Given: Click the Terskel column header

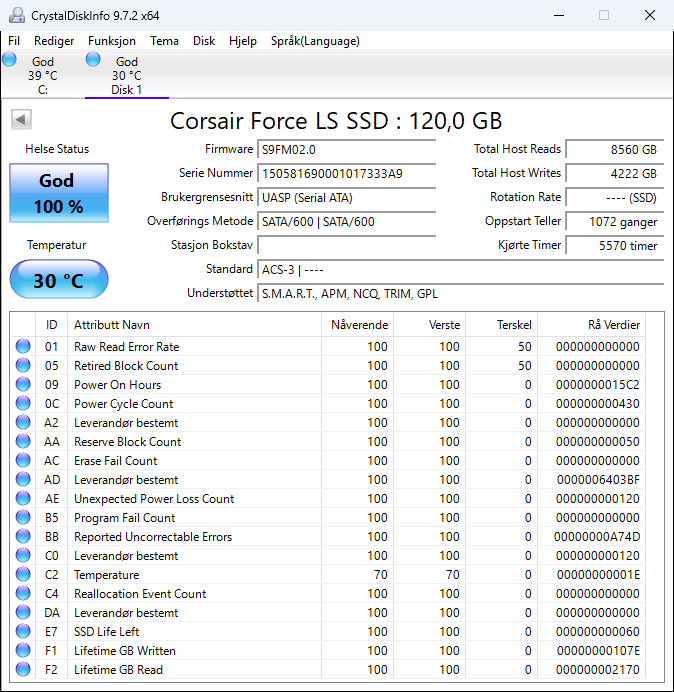Looking at the screenshot, I should [501, 325].
